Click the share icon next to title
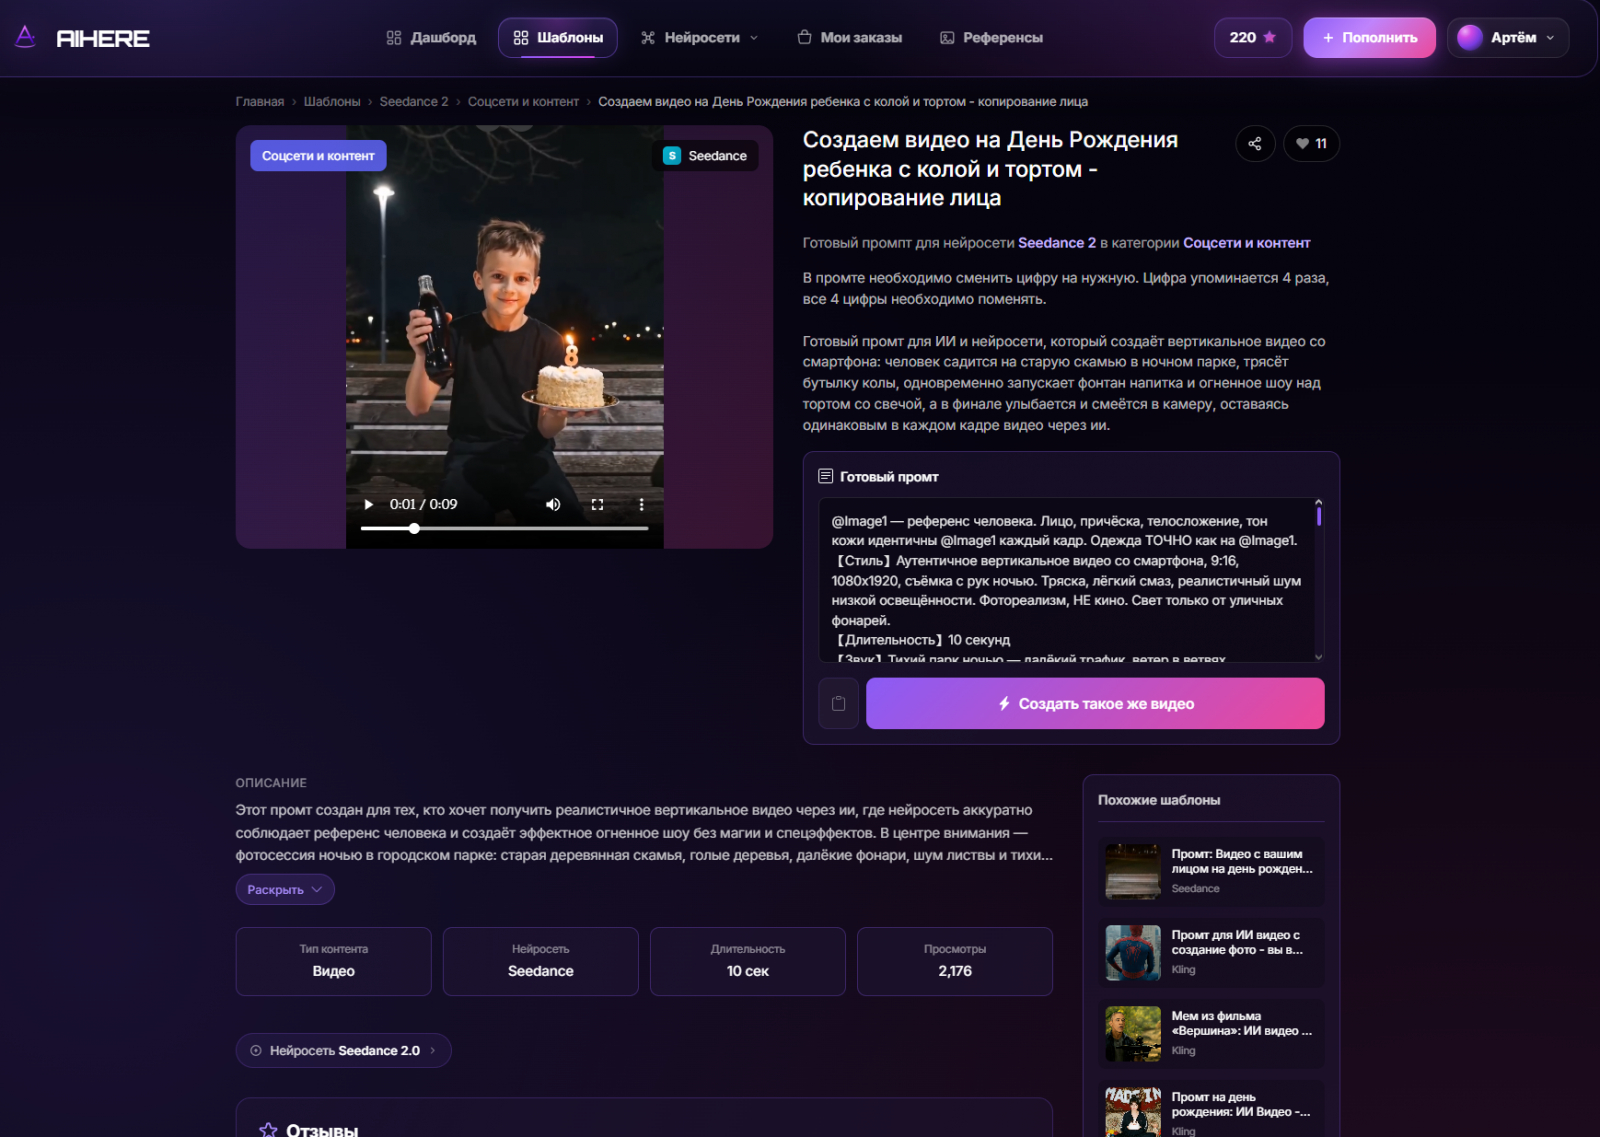The width and height of the screenshot is (1600, 1137). (x=1255, y=144)
